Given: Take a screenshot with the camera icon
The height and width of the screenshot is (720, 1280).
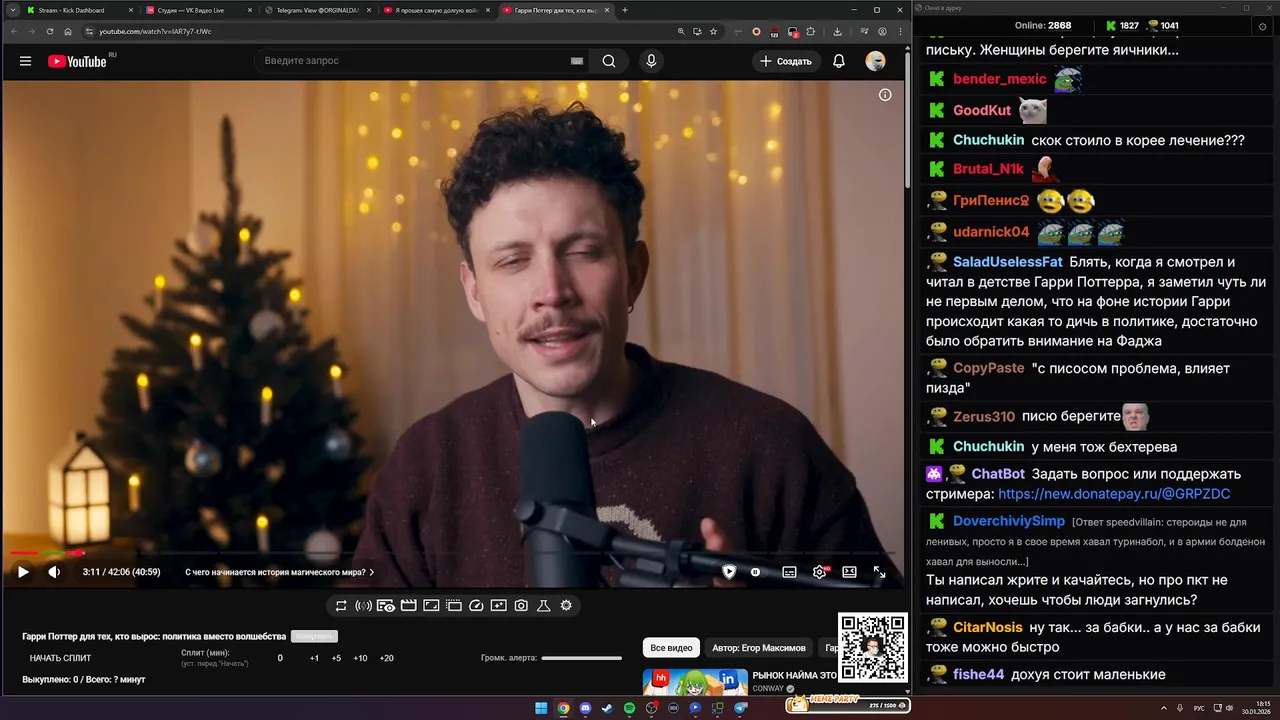Looking at the screenshot, I should (521, 606).
